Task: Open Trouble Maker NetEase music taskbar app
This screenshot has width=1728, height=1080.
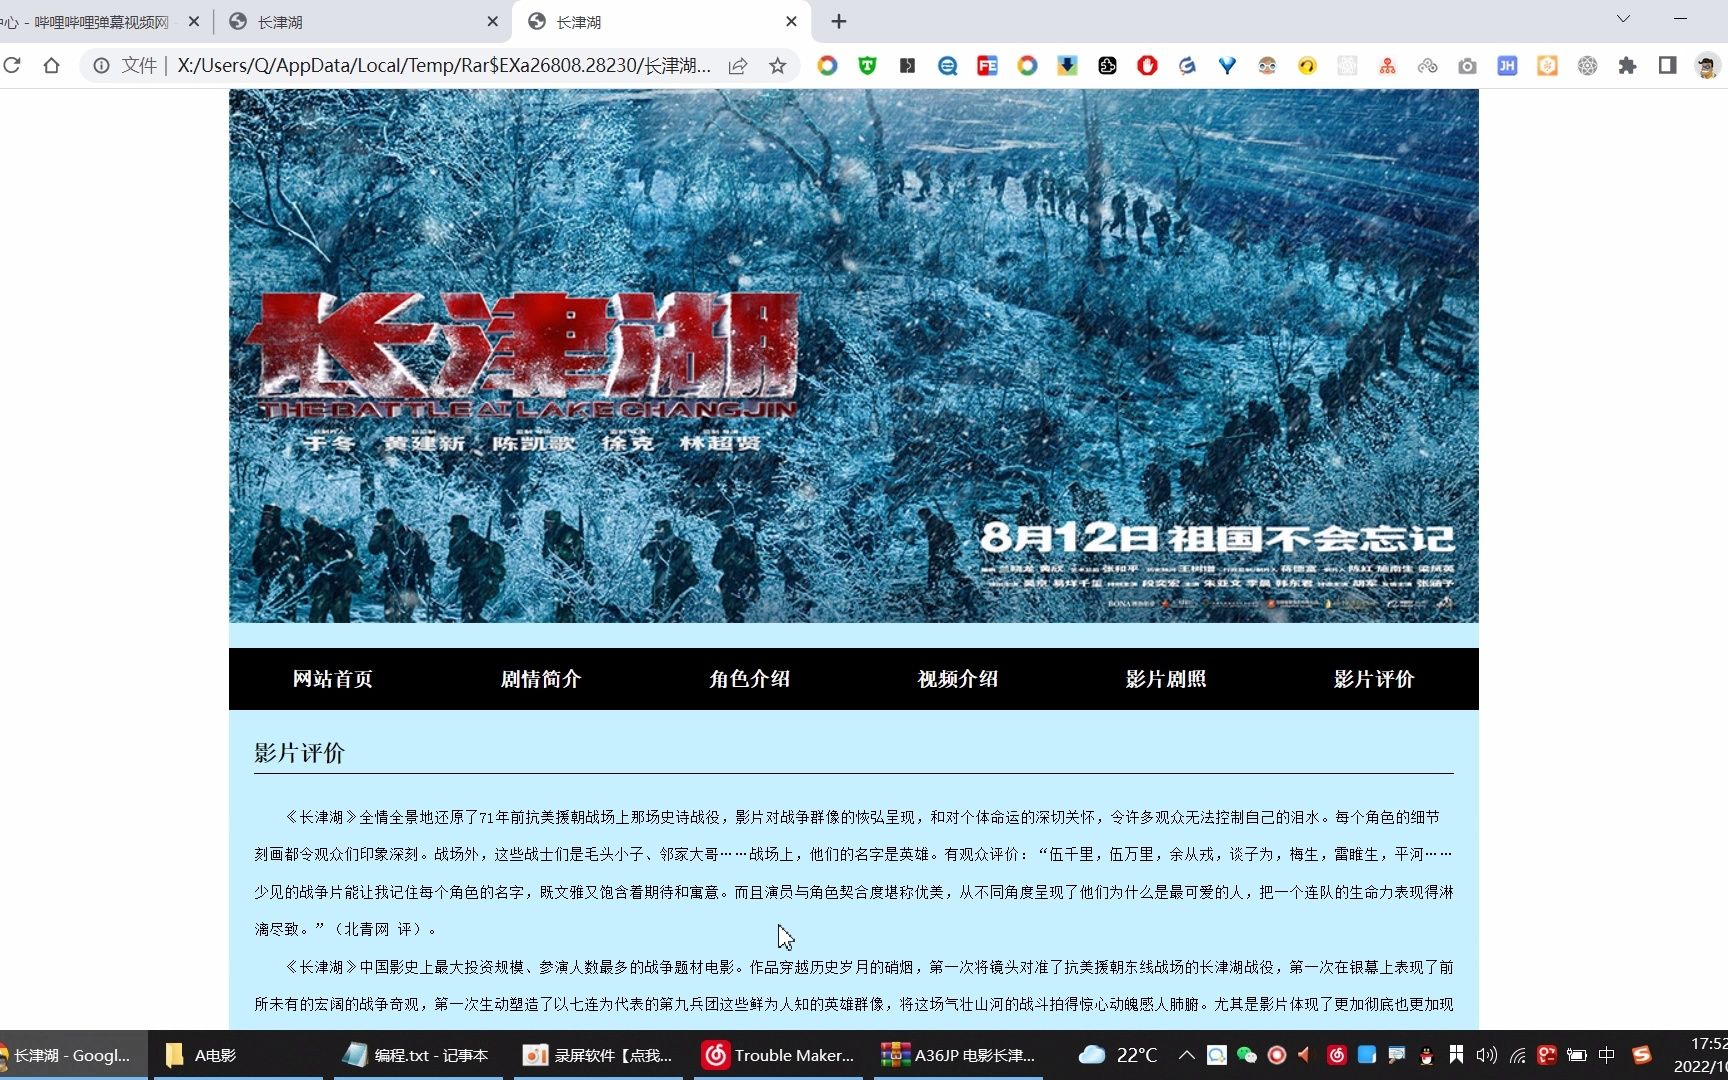Action: pos(778,1055)
